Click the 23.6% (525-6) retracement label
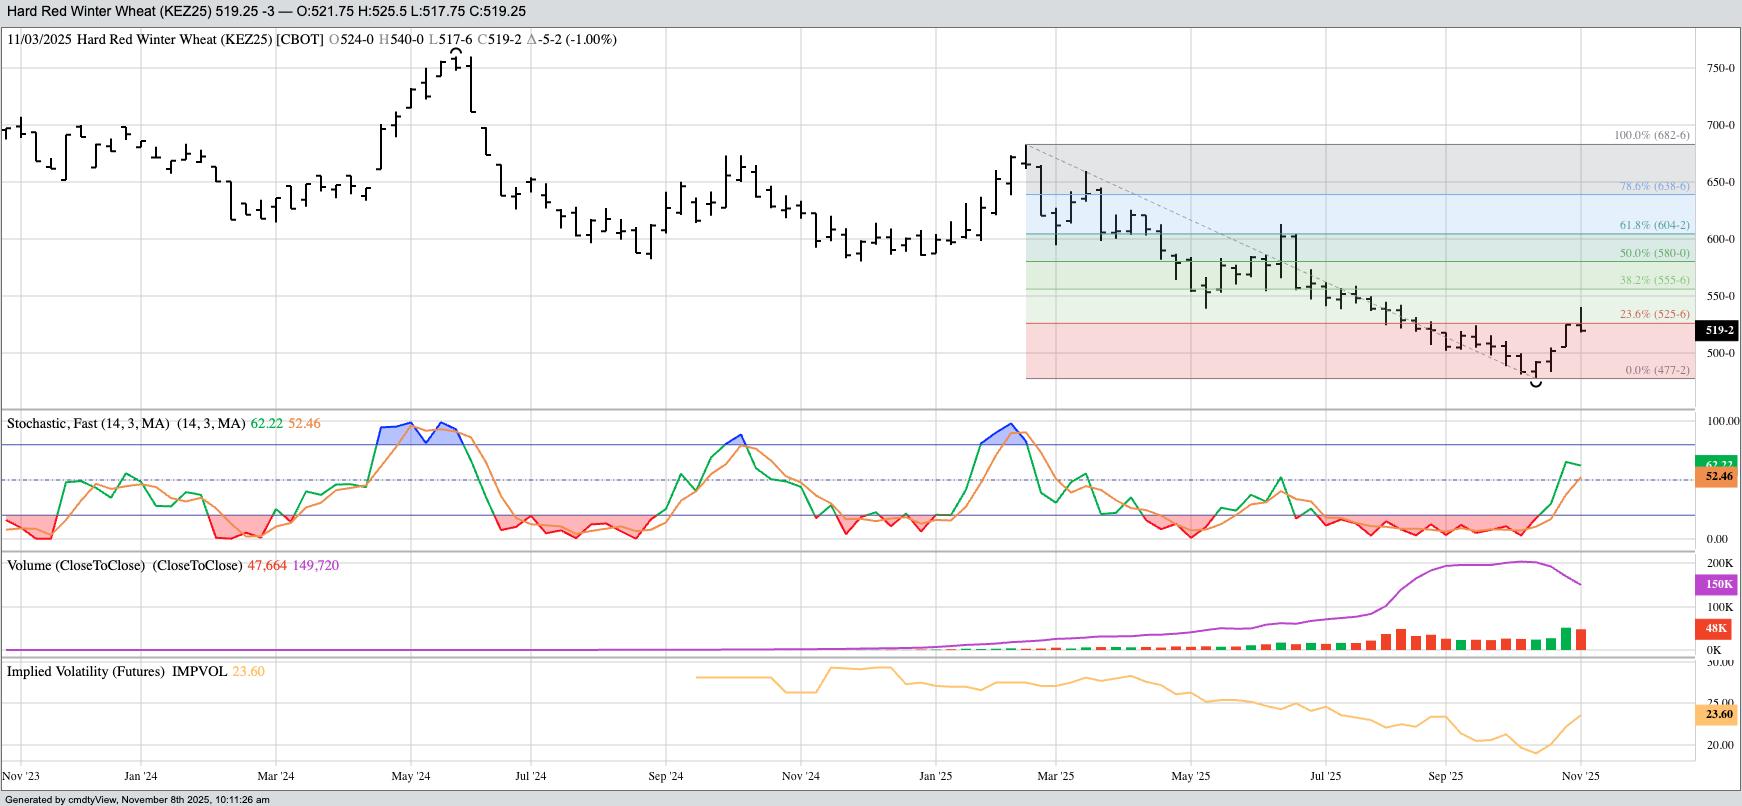The width and height of the screenshot is (1742, 806). pyautogui.click(x=1654, y=314)
